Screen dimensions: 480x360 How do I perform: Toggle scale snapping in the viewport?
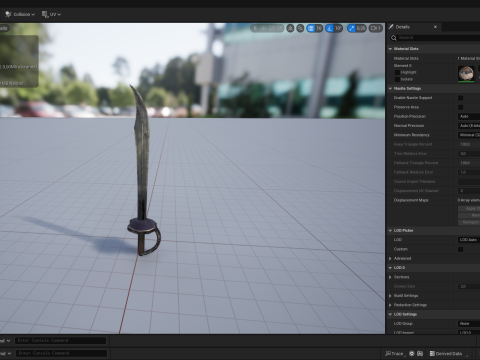(x=351, y=28)
